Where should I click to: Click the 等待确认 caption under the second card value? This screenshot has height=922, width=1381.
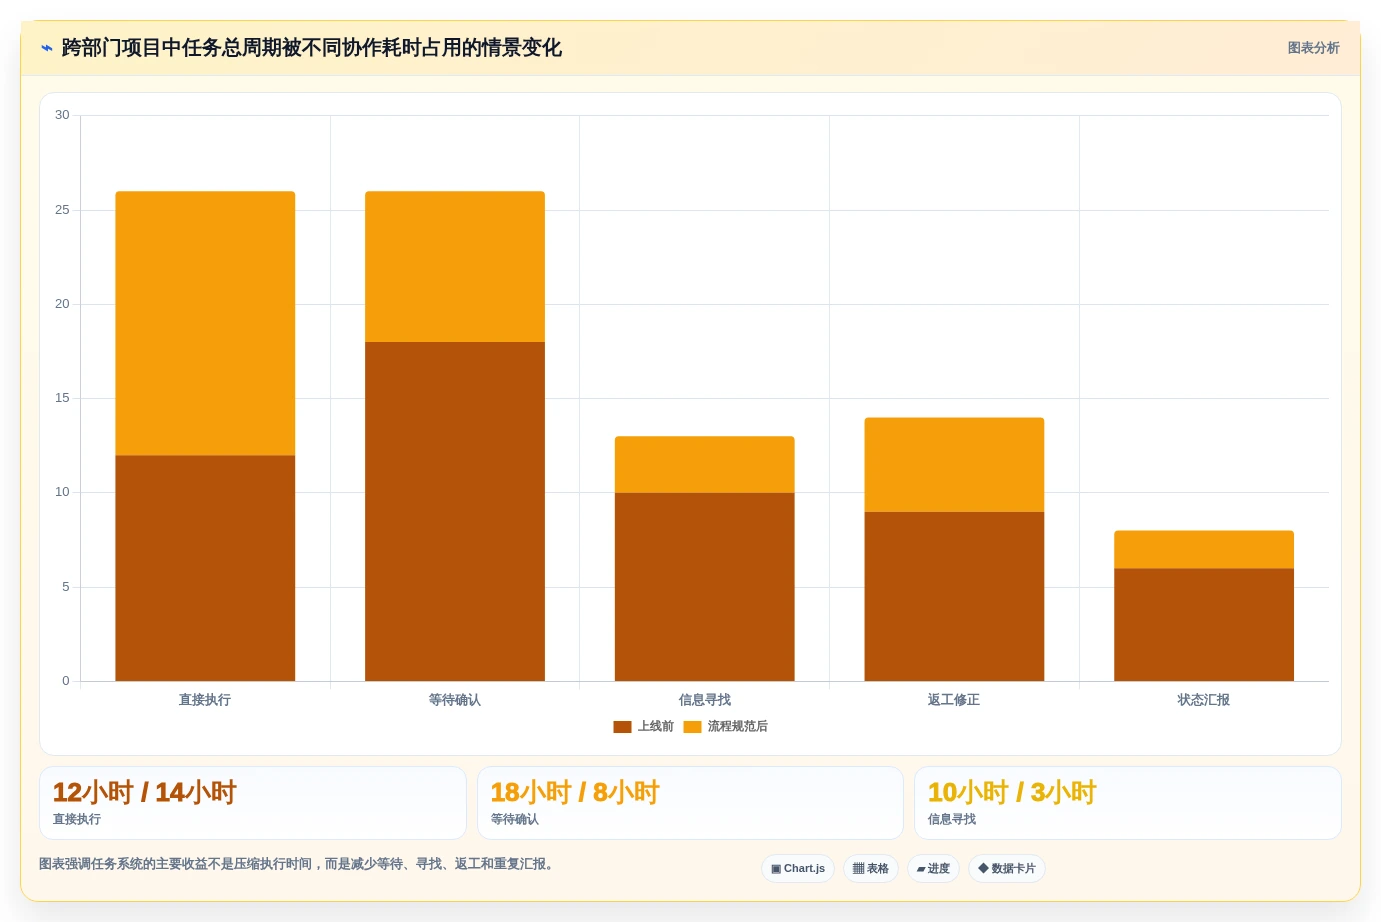[515, 819]
